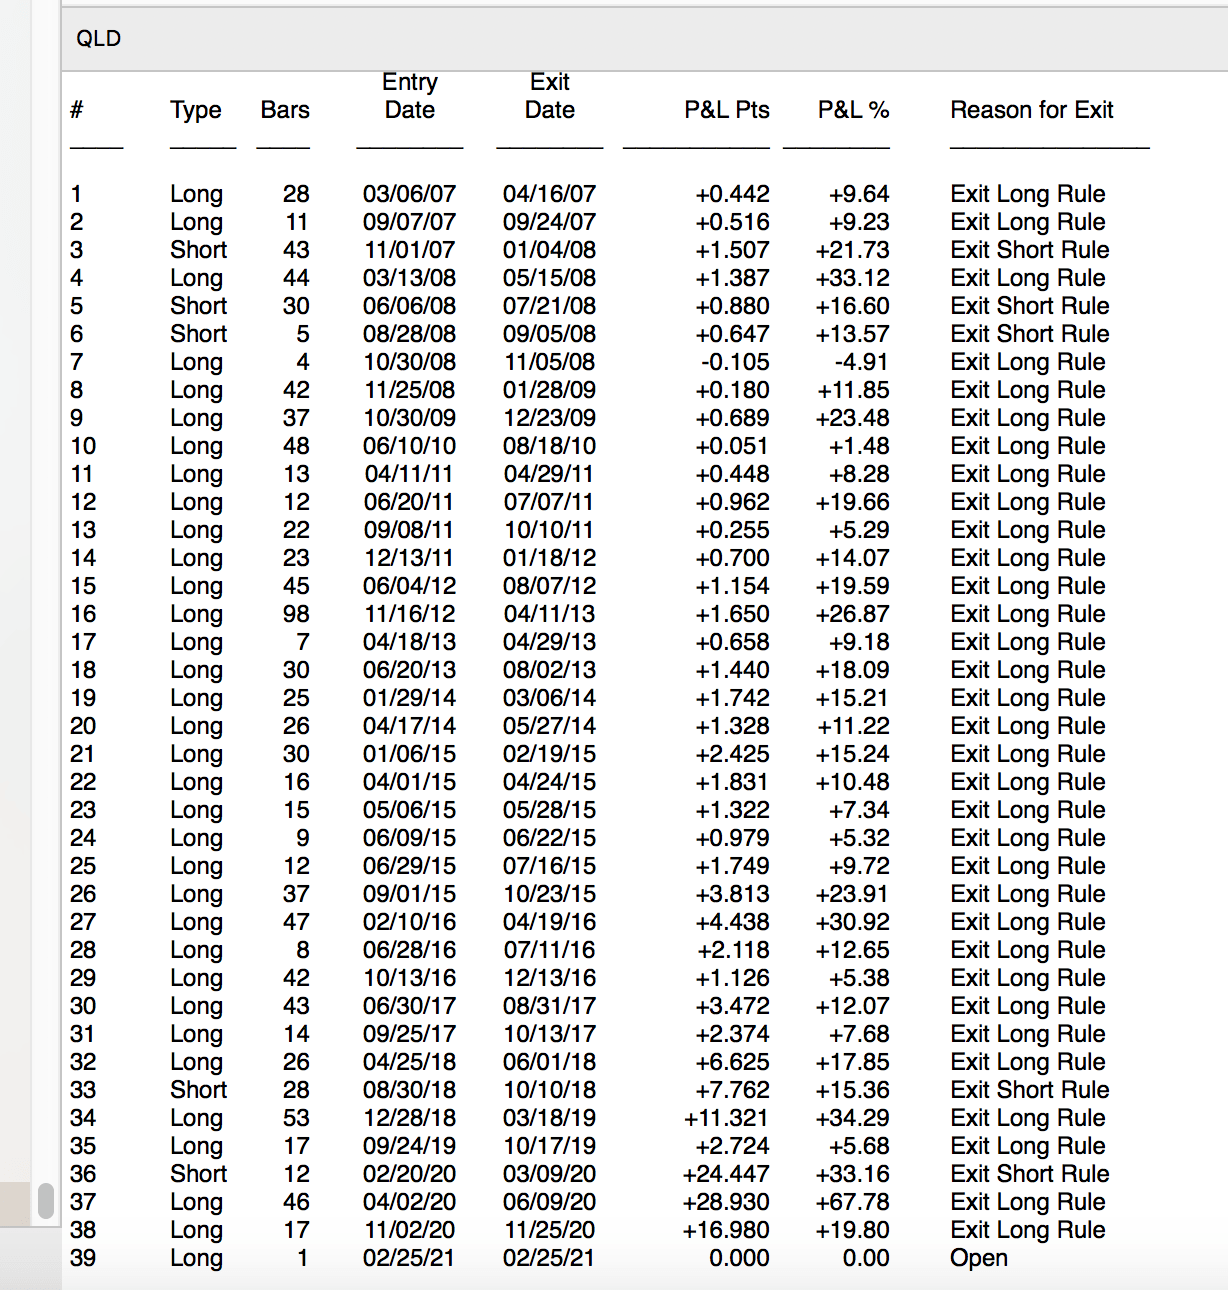Click P&L percent +13.57
The image size is (1228, 1290).
pos(852,334)
